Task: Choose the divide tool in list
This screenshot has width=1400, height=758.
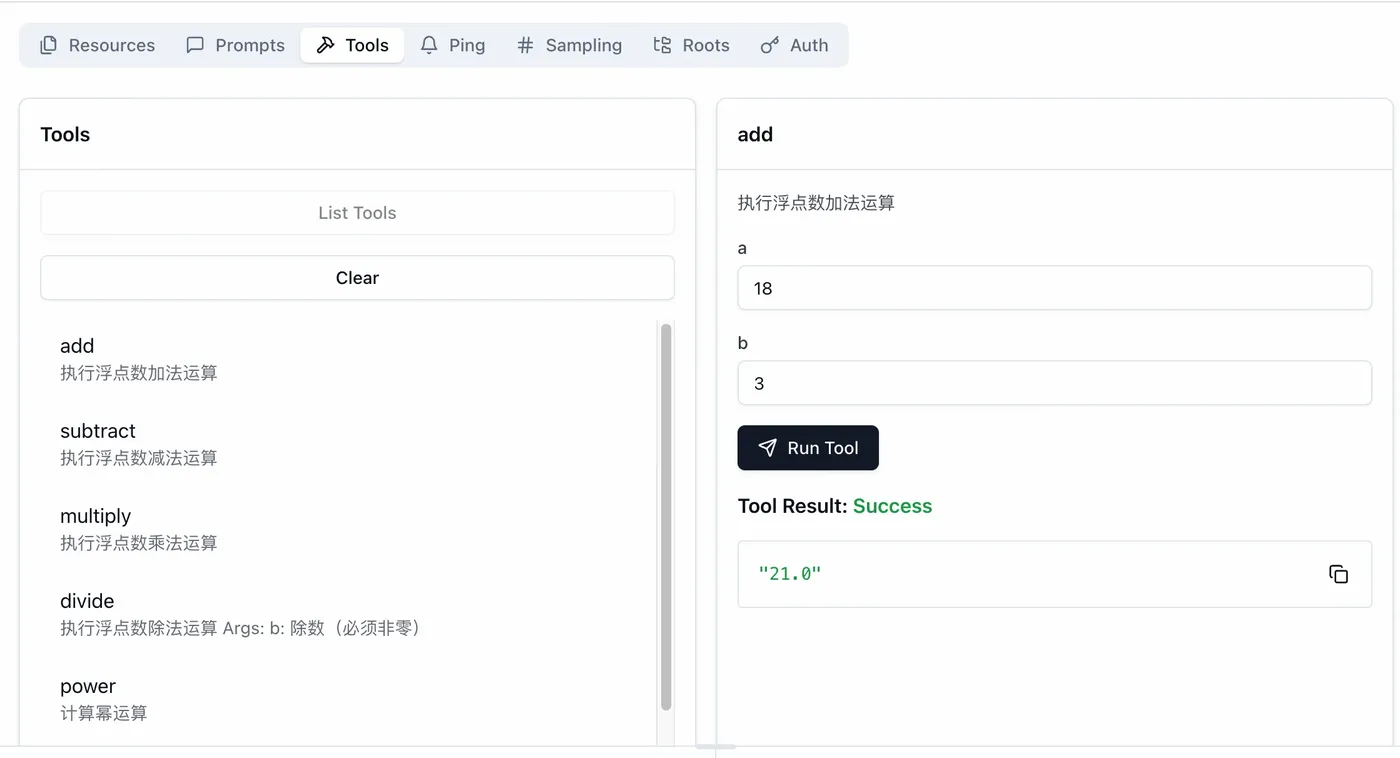Action: click(x=355, y=614)
